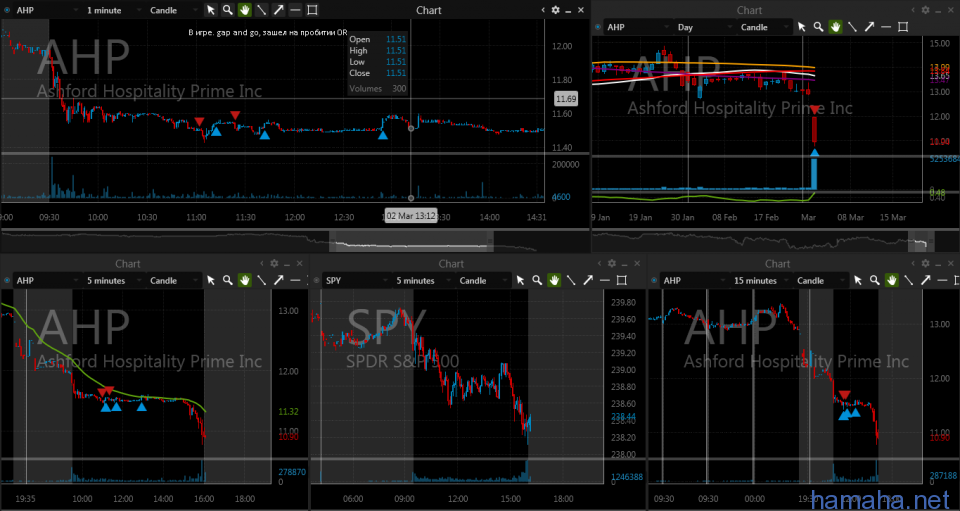
Task: Open the AHP symbol dropdown in the 1 minute chart
Action: pos(46,10)
